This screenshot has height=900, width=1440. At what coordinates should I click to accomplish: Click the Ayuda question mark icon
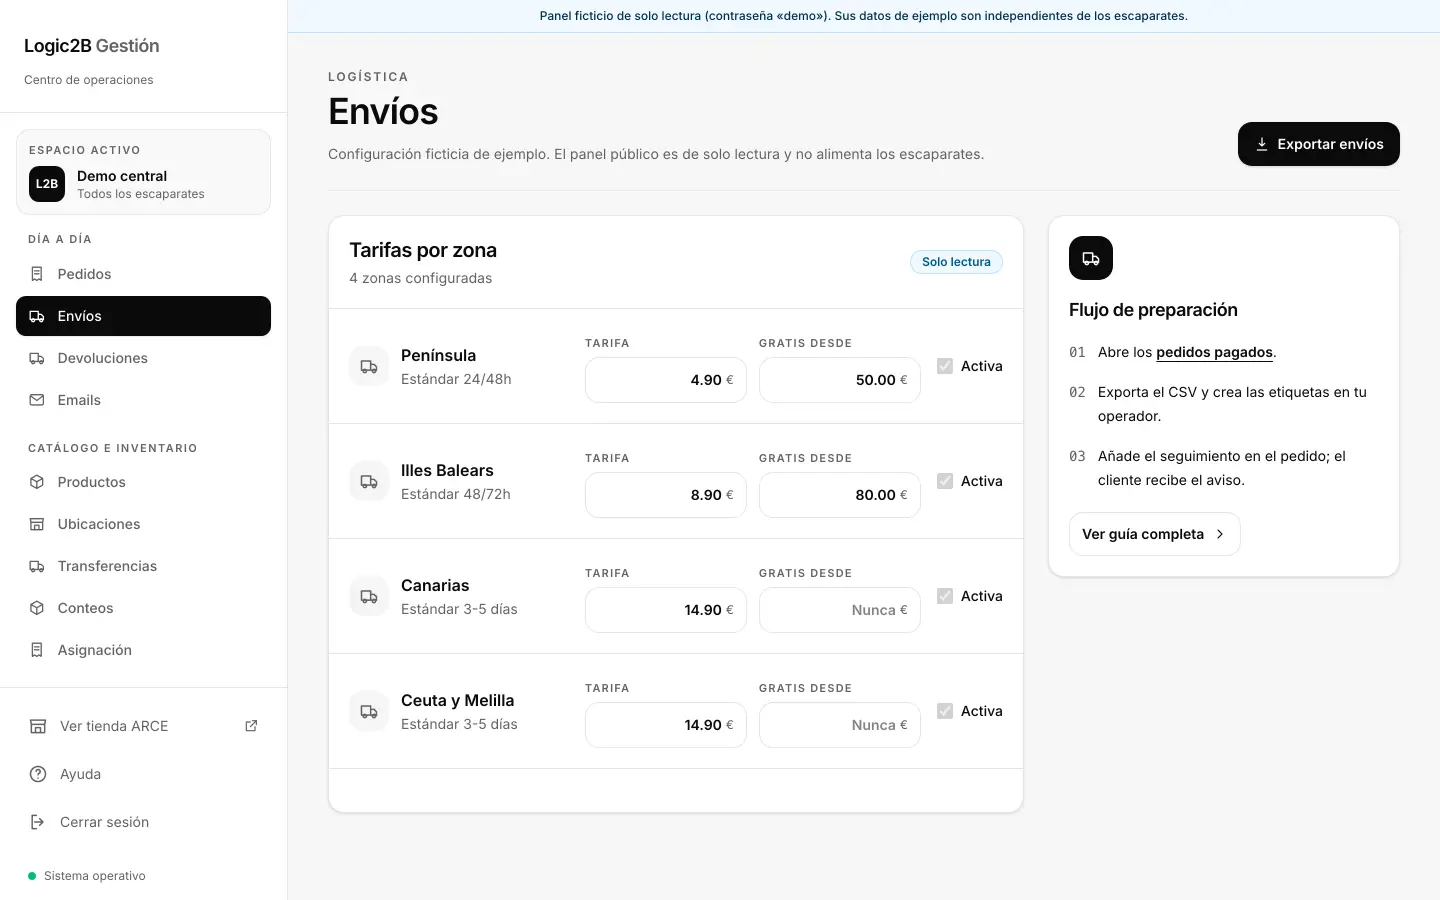(38, 774)
